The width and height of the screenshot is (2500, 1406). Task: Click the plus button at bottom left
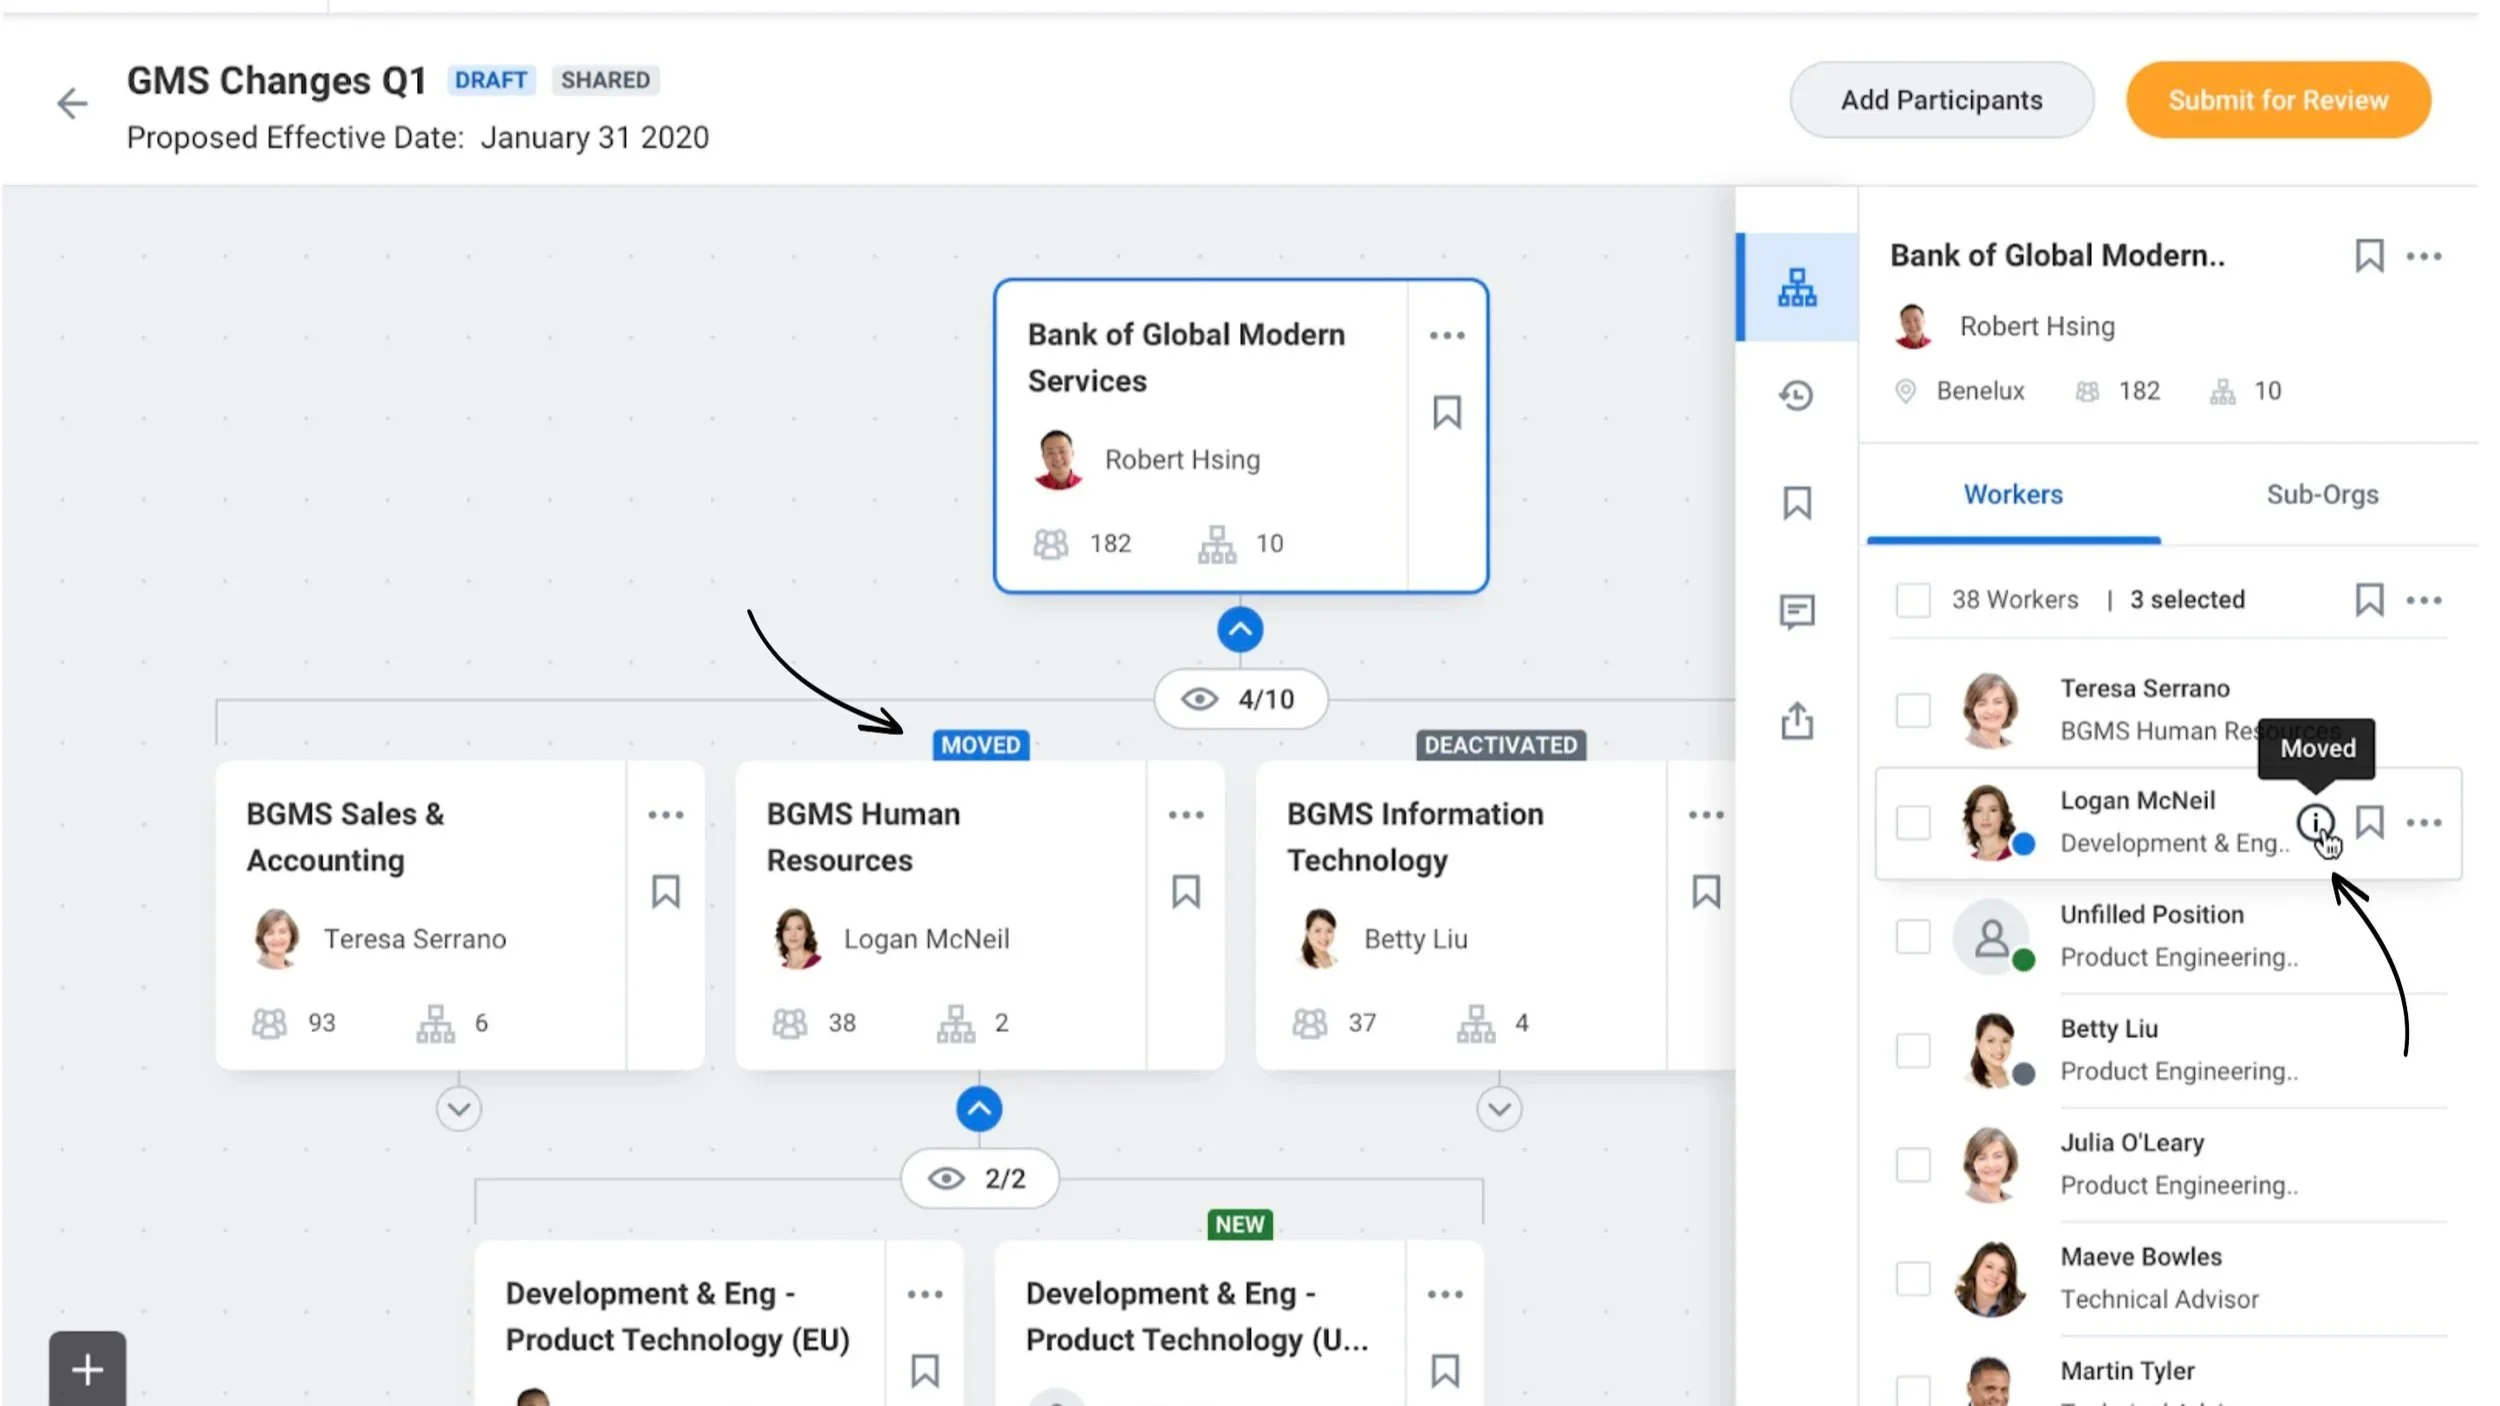87,1369
